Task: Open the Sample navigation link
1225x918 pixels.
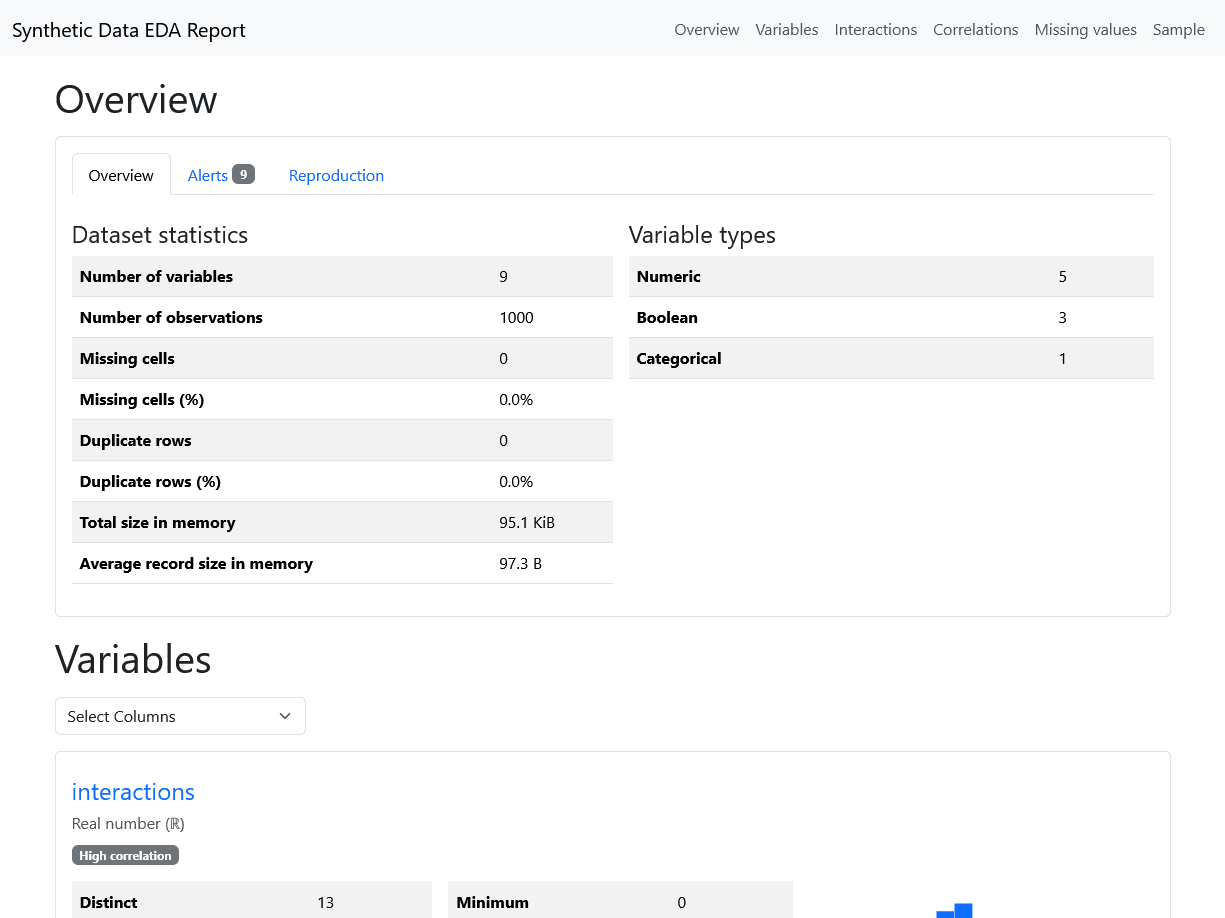Action: click(1178, 30)
